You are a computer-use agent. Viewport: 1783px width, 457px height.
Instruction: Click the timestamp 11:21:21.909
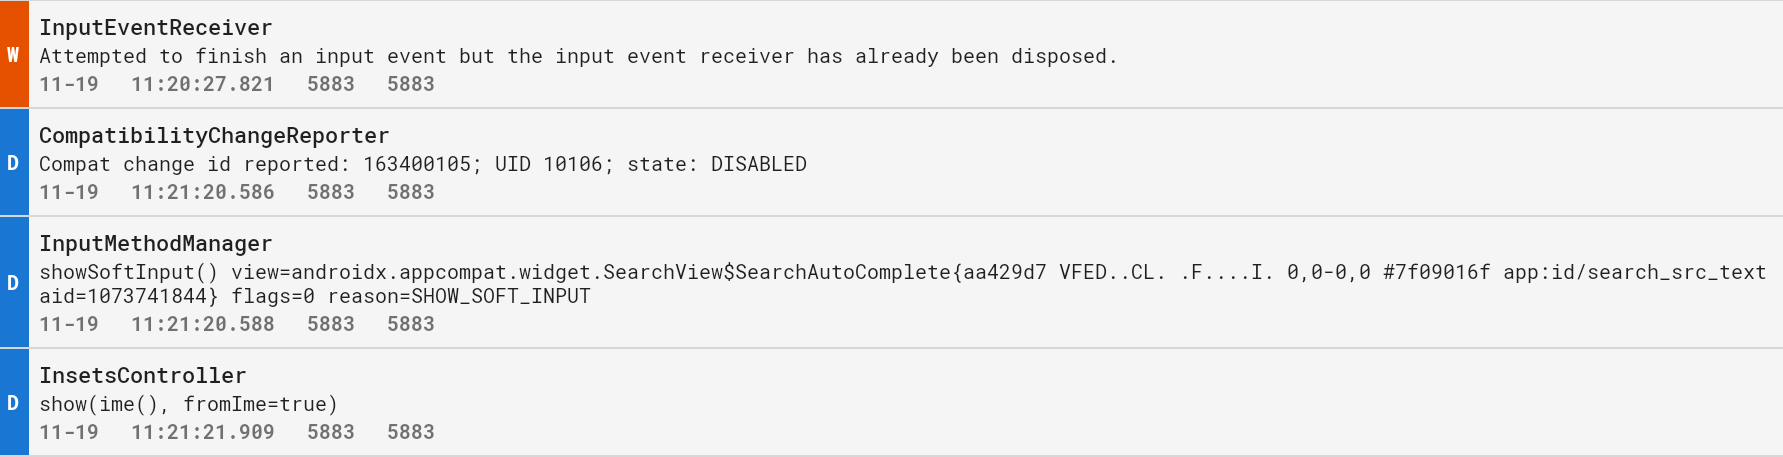click(x=203, y=432)
